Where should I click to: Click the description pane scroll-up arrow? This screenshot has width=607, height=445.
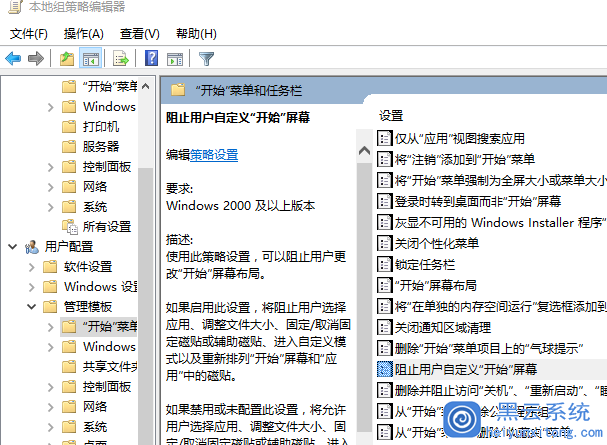(x=364, y=151)
